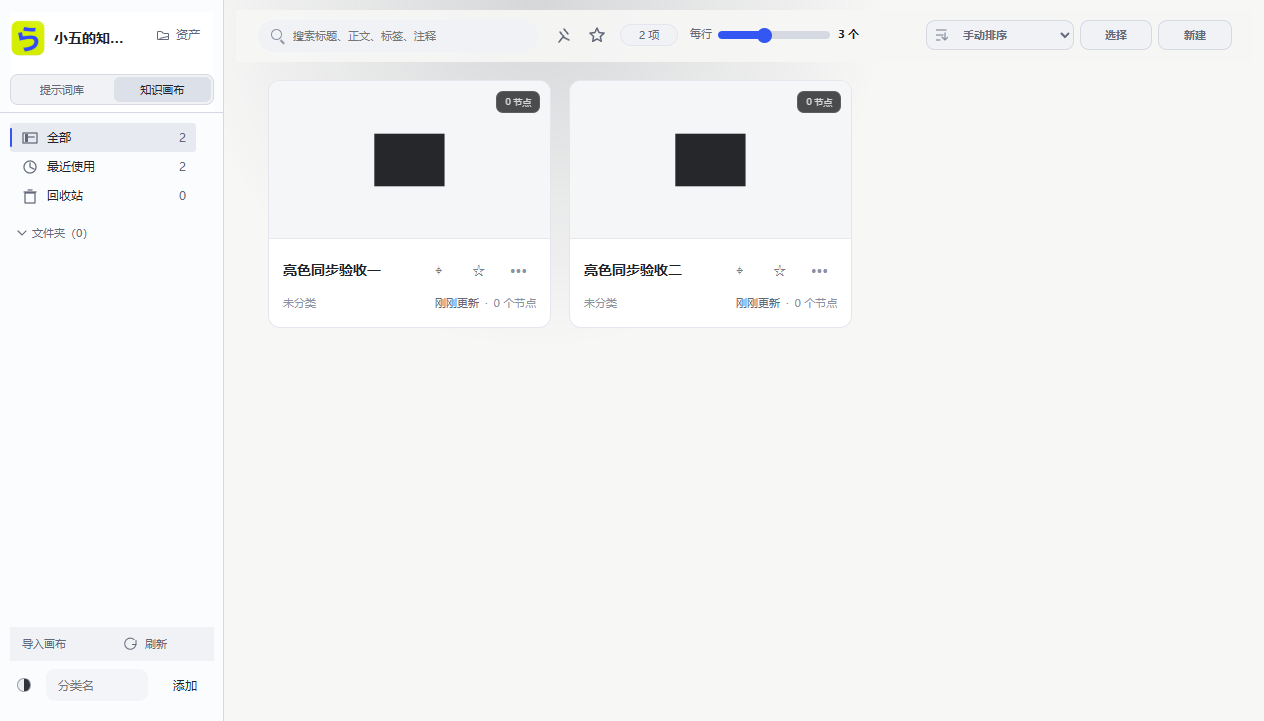Star the 亮色同步验收二 canvas card

[x=780, y=270]
